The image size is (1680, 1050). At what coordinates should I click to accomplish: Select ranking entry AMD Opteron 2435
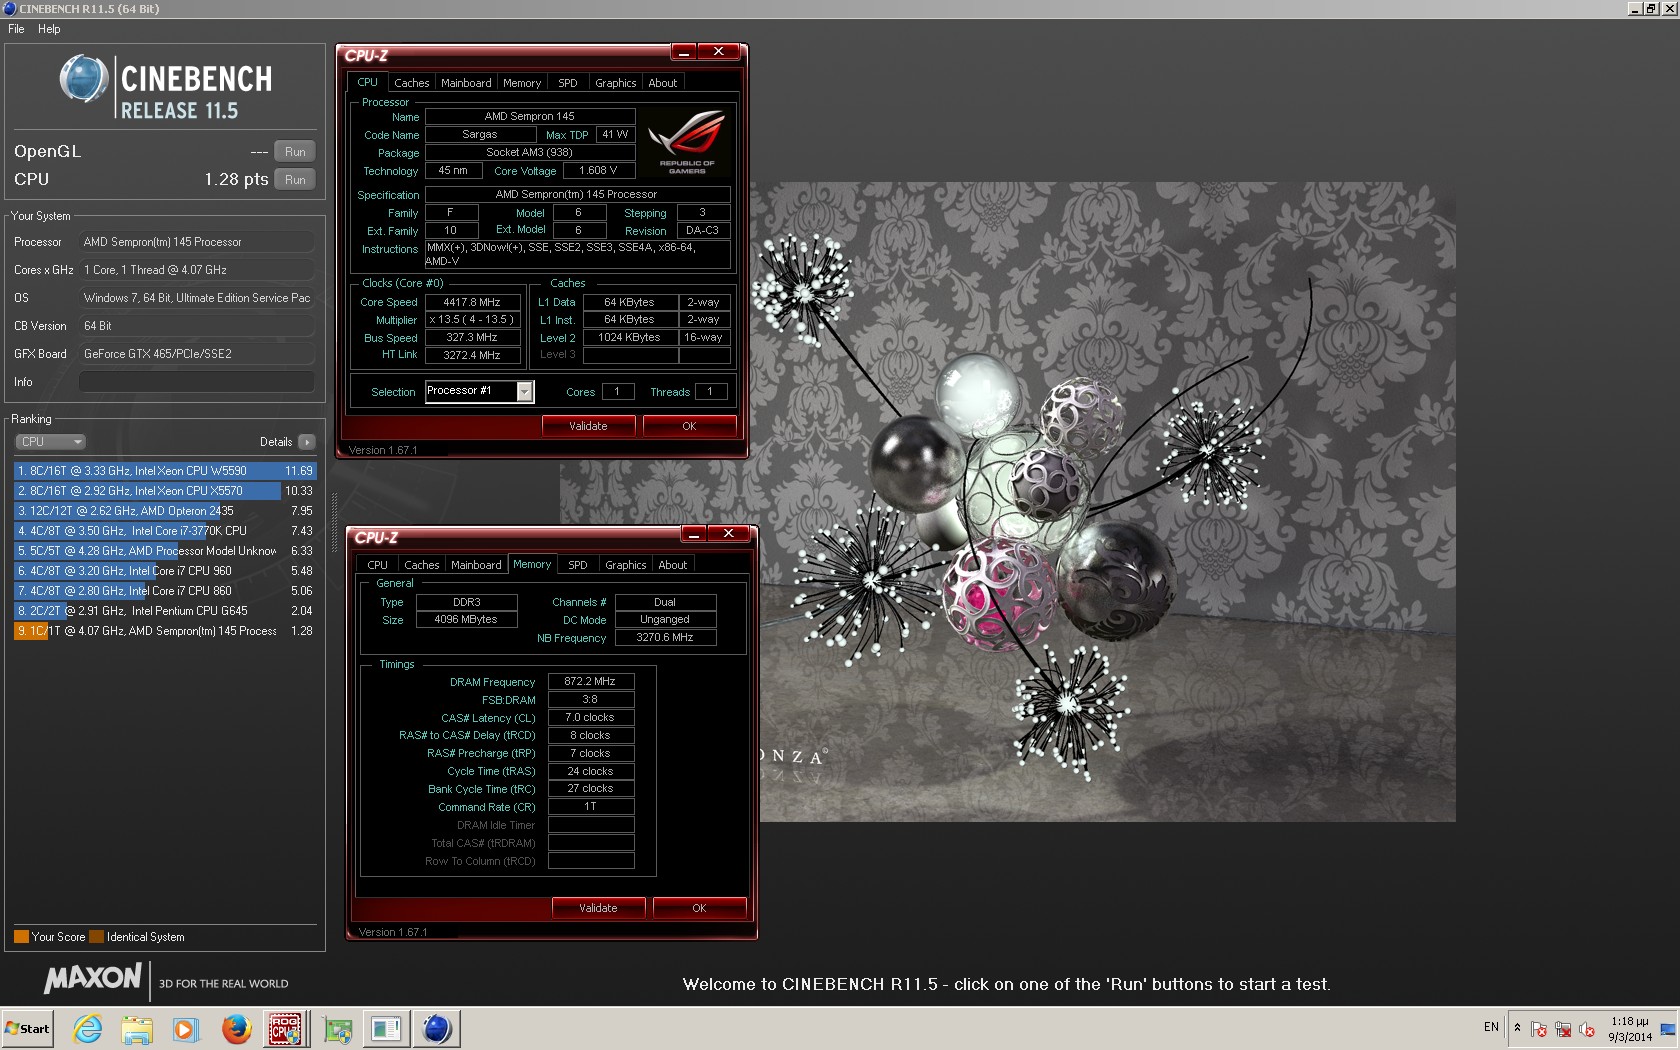(x=165, y=511)
